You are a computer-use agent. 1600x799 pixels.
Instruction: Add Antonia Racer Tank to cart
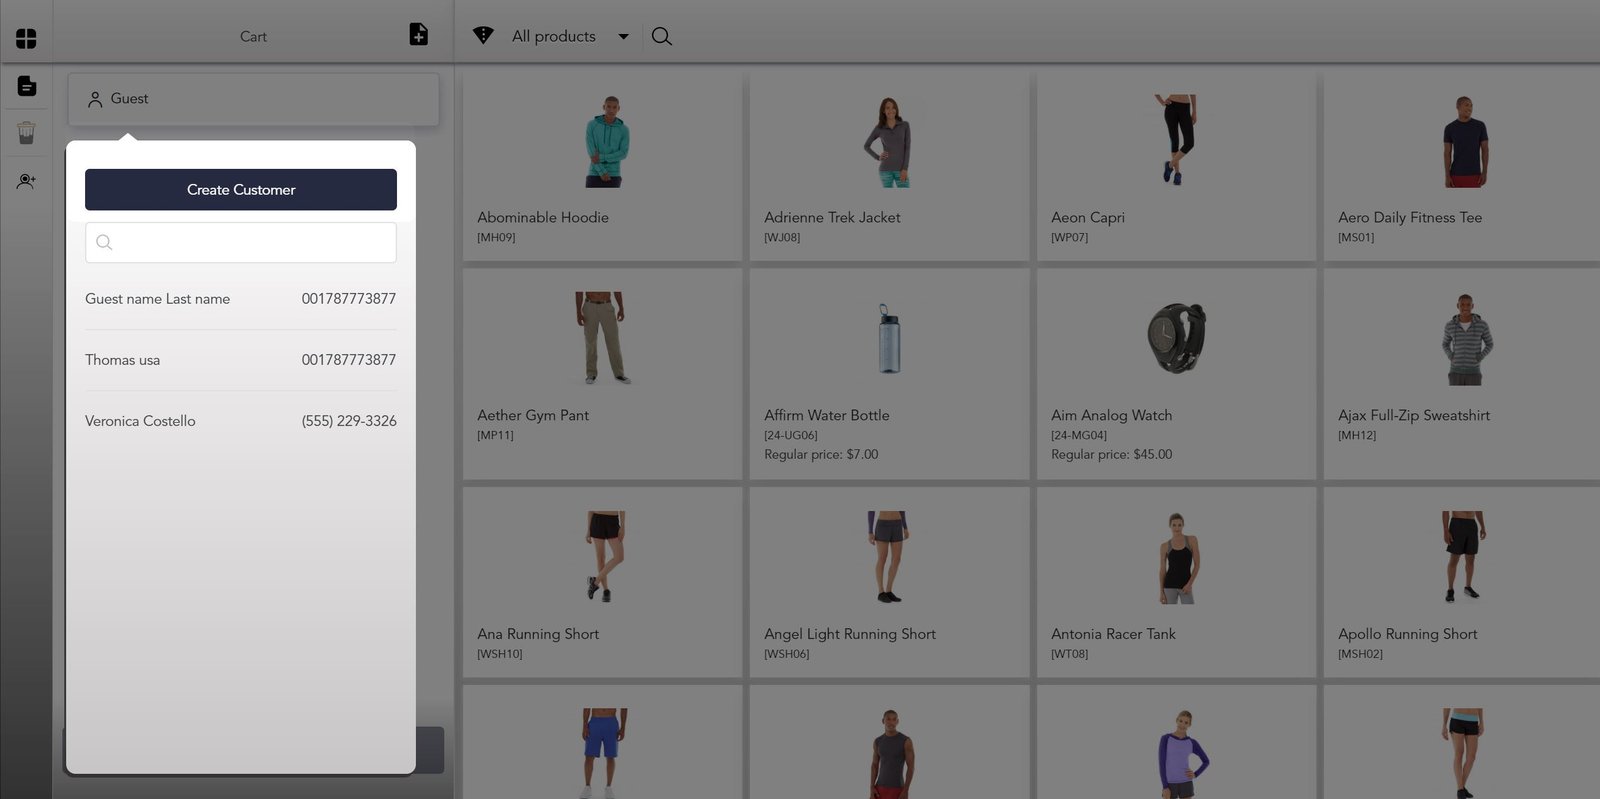click(x=1176, y=582)
